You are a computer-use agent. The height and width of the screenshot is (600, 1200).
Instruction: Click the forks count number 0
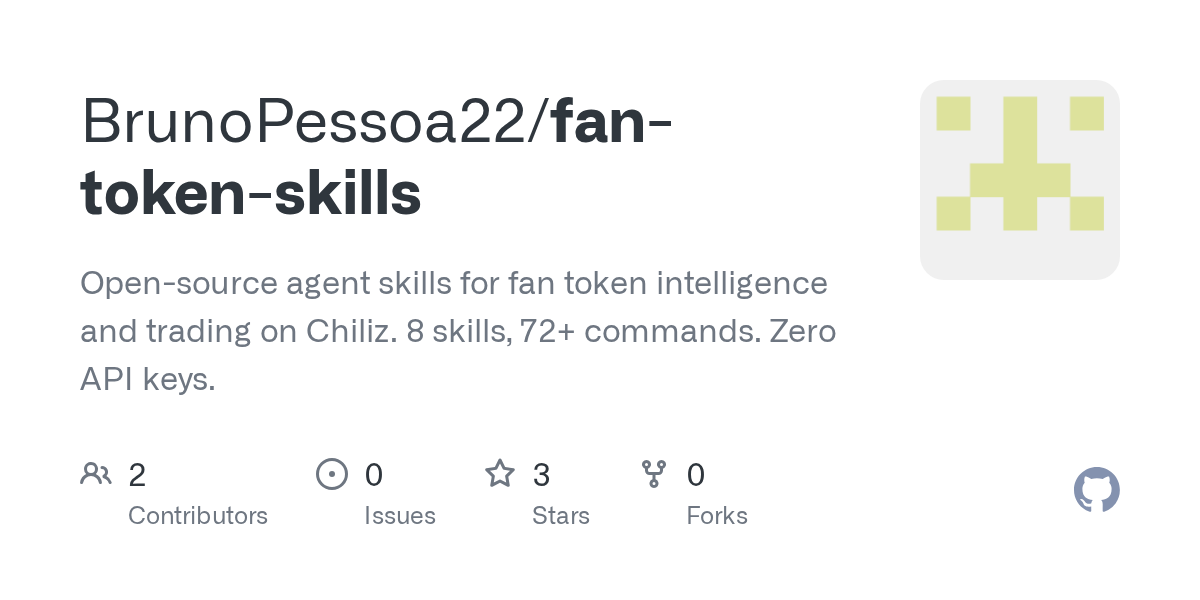(x=696, y=475)
